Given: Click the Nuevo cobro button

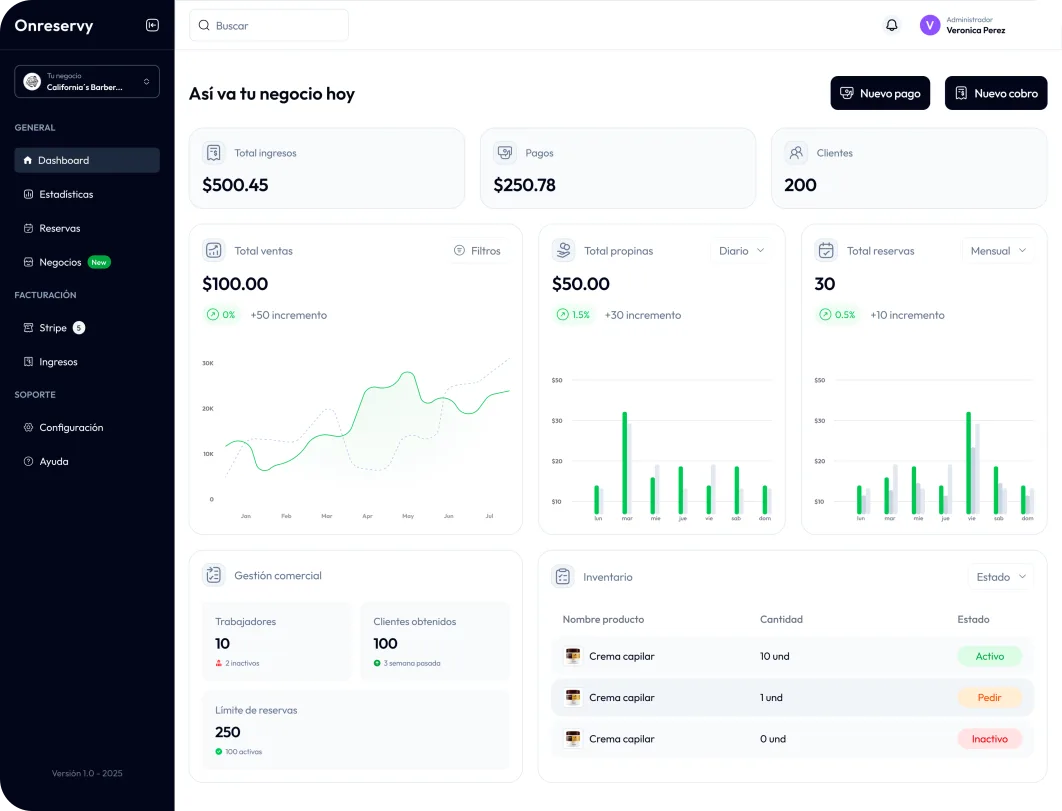Looking at the screenshot, I should click(x=996, y=92).
